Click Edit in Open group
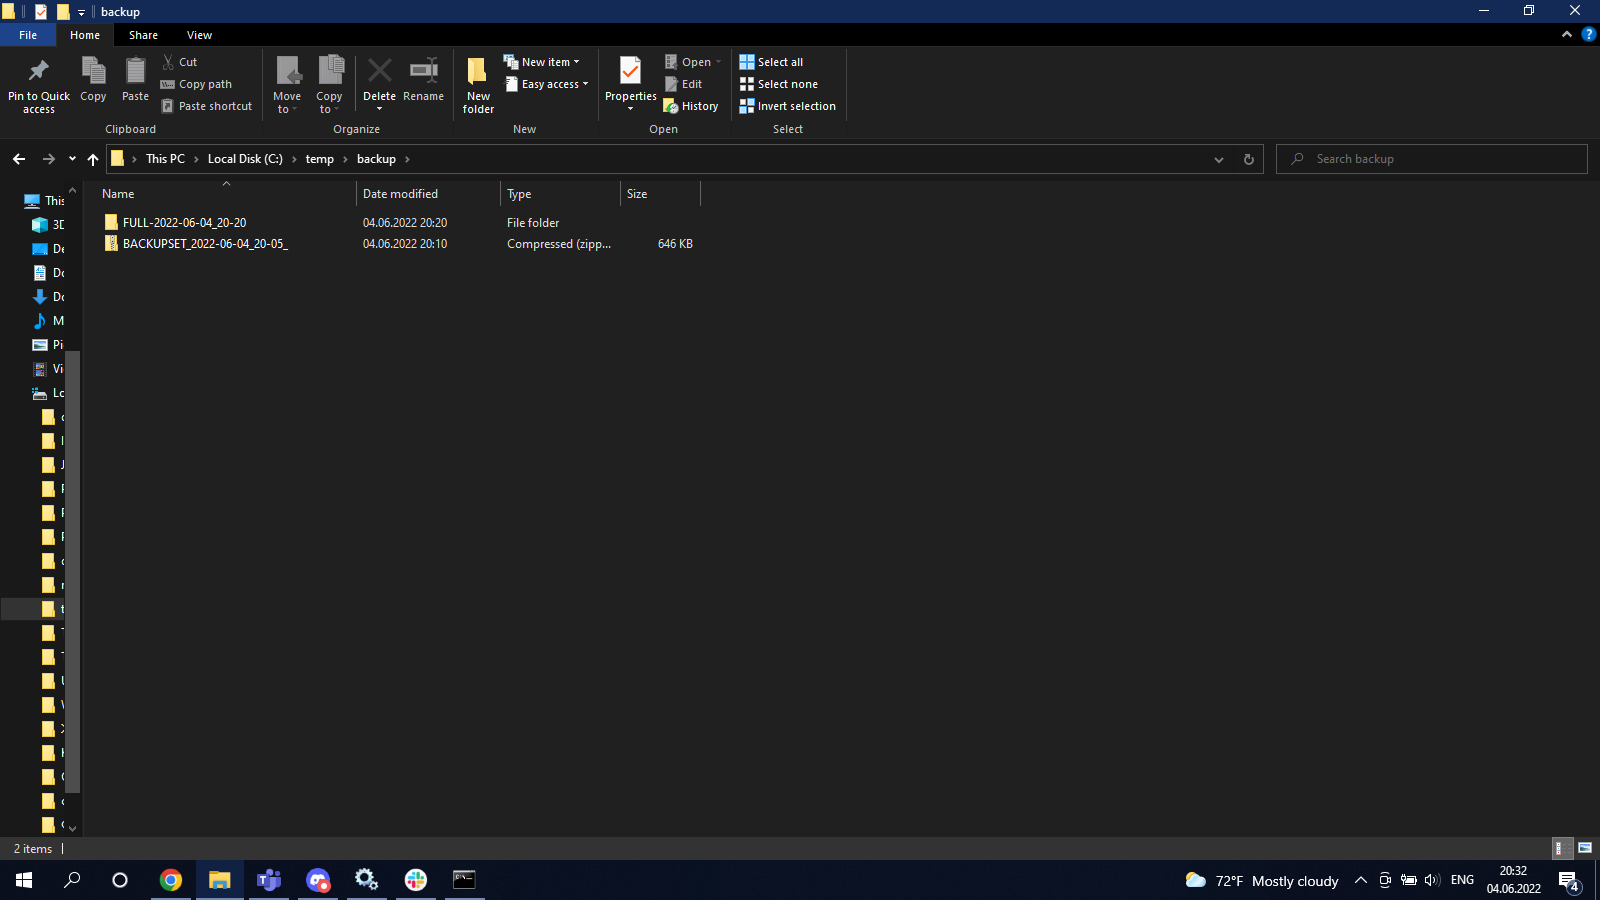The width and height of the screenshot is (1600, 900). [684, 84]
